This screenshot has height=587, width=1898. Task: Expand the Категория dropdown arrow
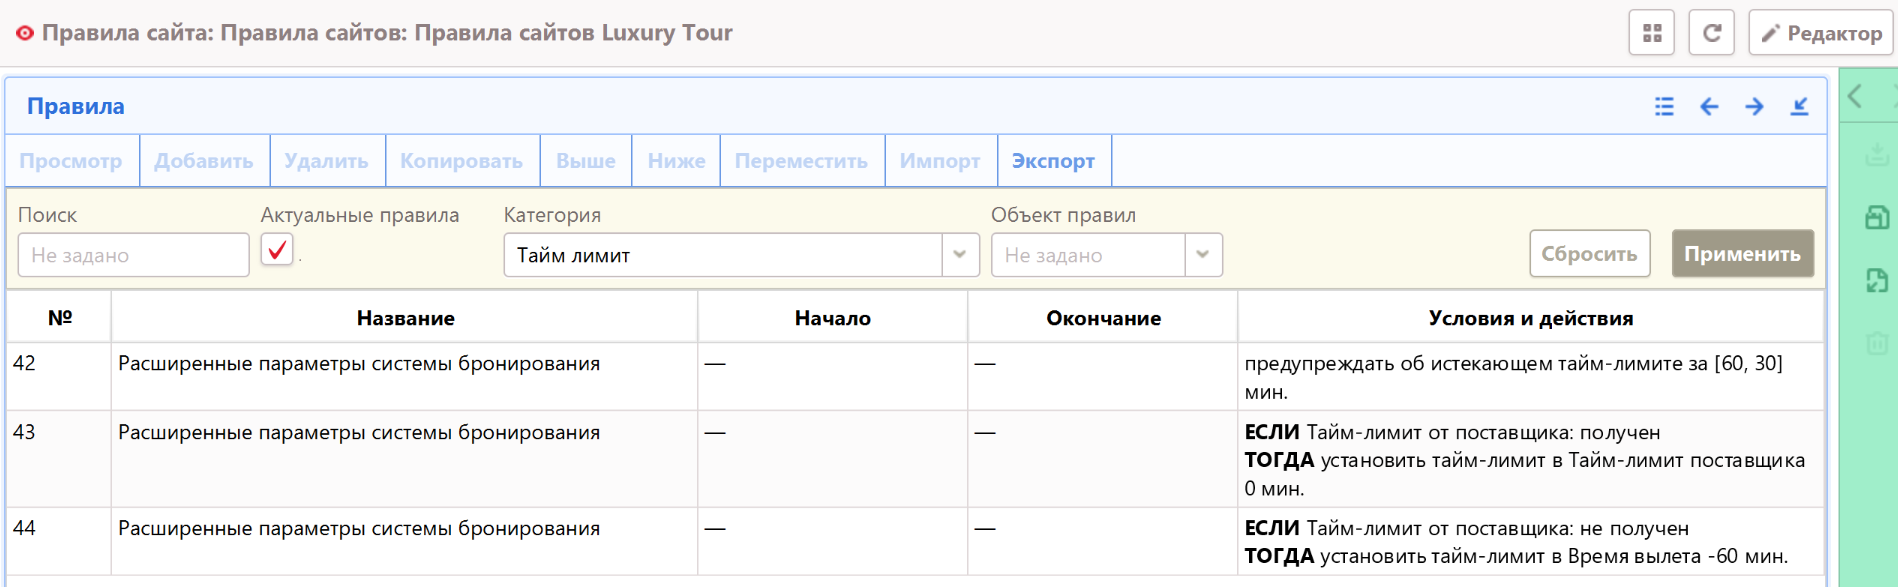point(959,255)
